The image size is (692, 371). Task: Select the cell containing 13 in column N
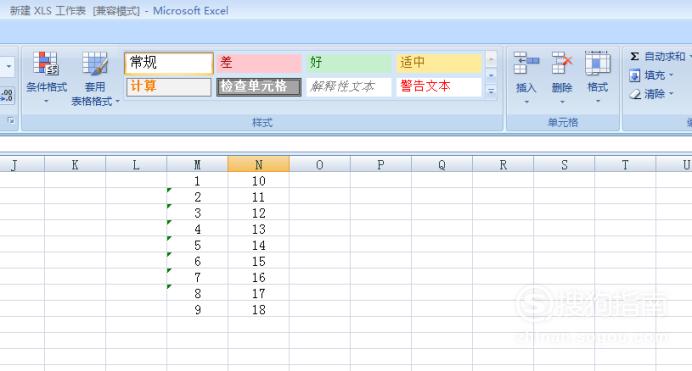(x=259, y=229)
